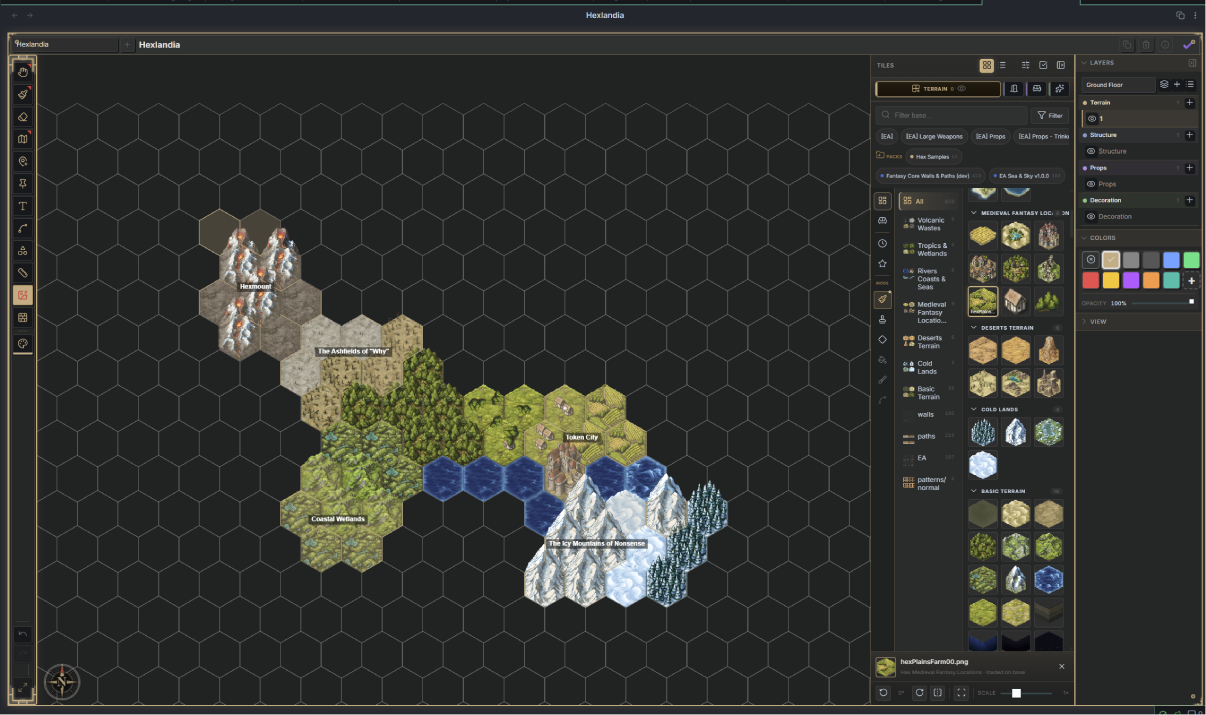Select the curved path tool

point(23,228)
